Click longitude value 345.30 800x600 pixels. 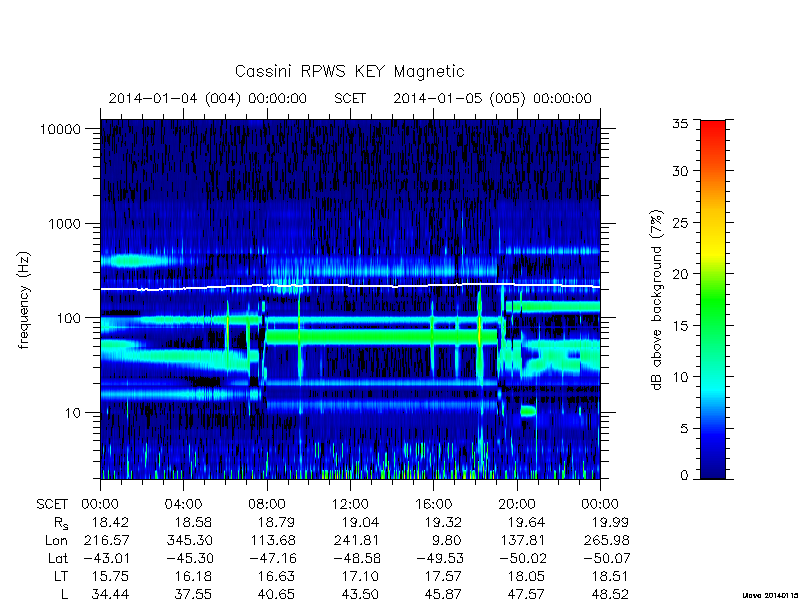[x=189, y=540]
